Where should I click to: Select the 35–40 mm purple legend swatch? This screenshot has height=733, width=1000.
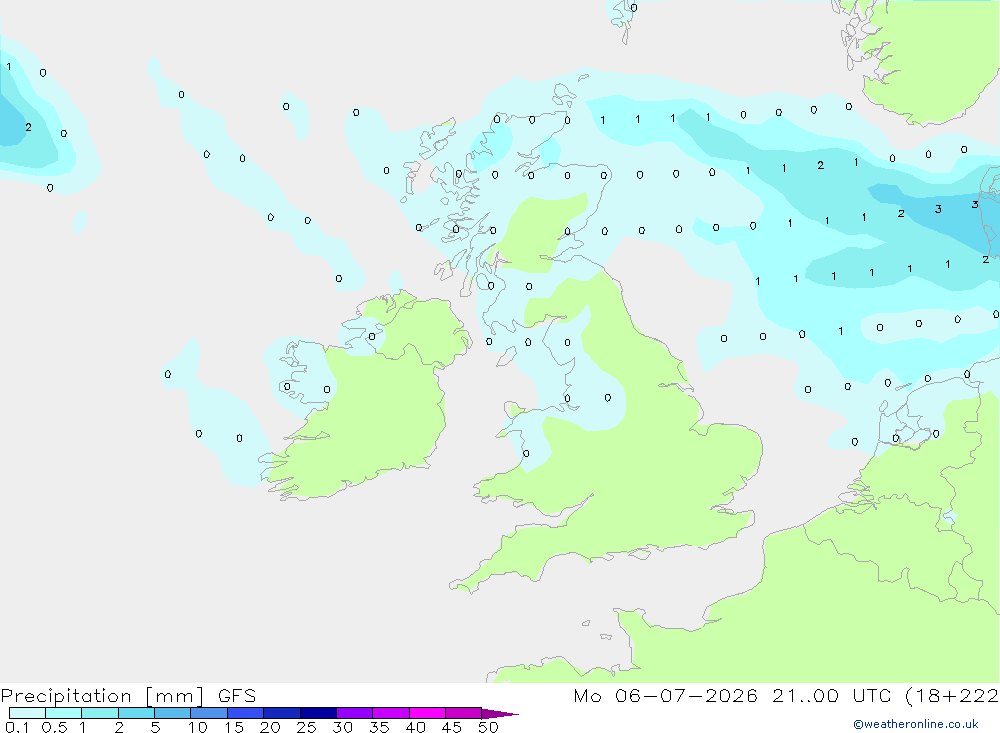coord(391,713)
